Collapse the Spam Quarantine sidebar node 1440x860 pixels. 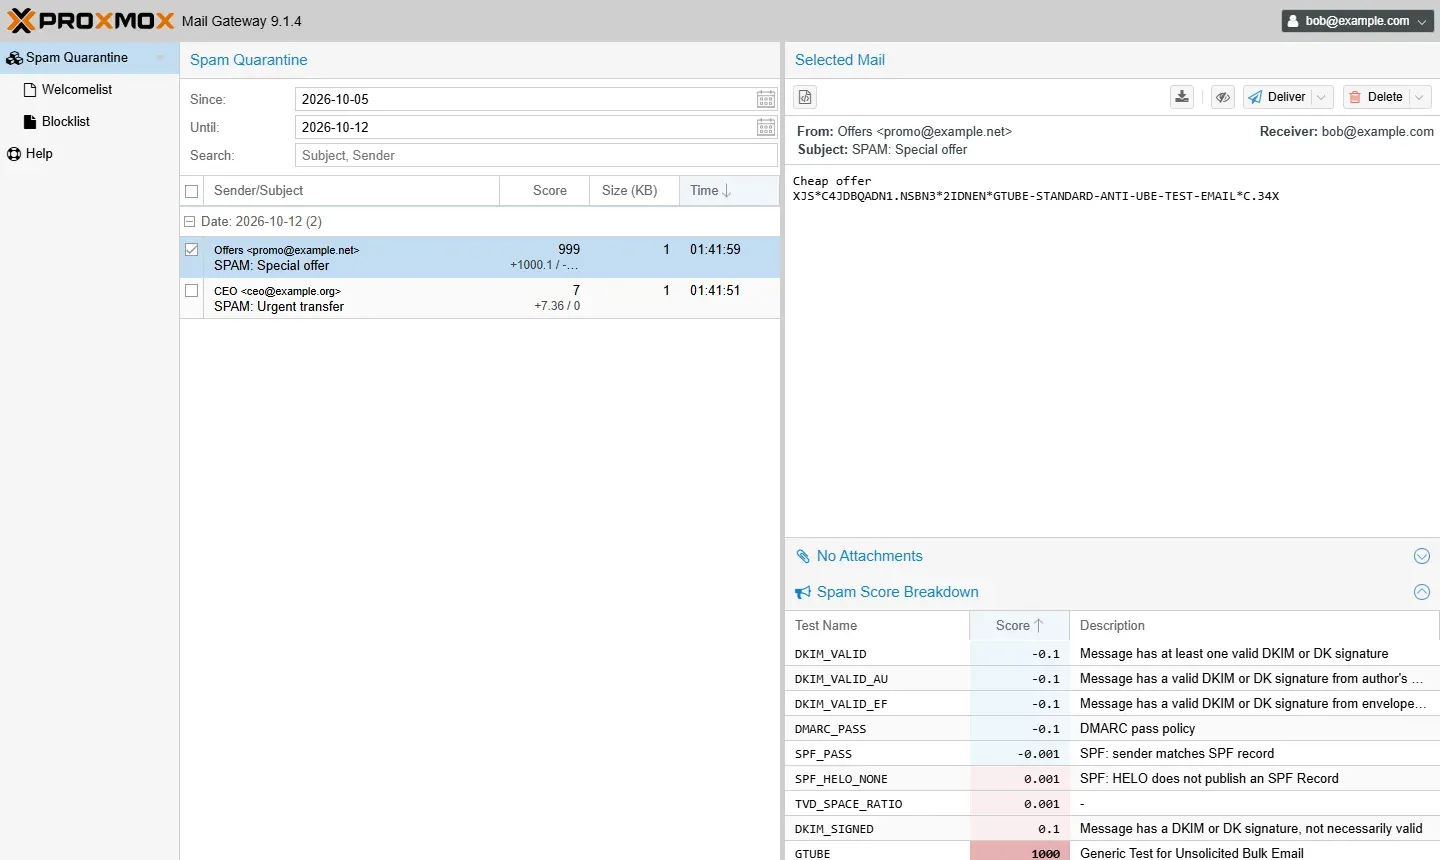point(160,58)
